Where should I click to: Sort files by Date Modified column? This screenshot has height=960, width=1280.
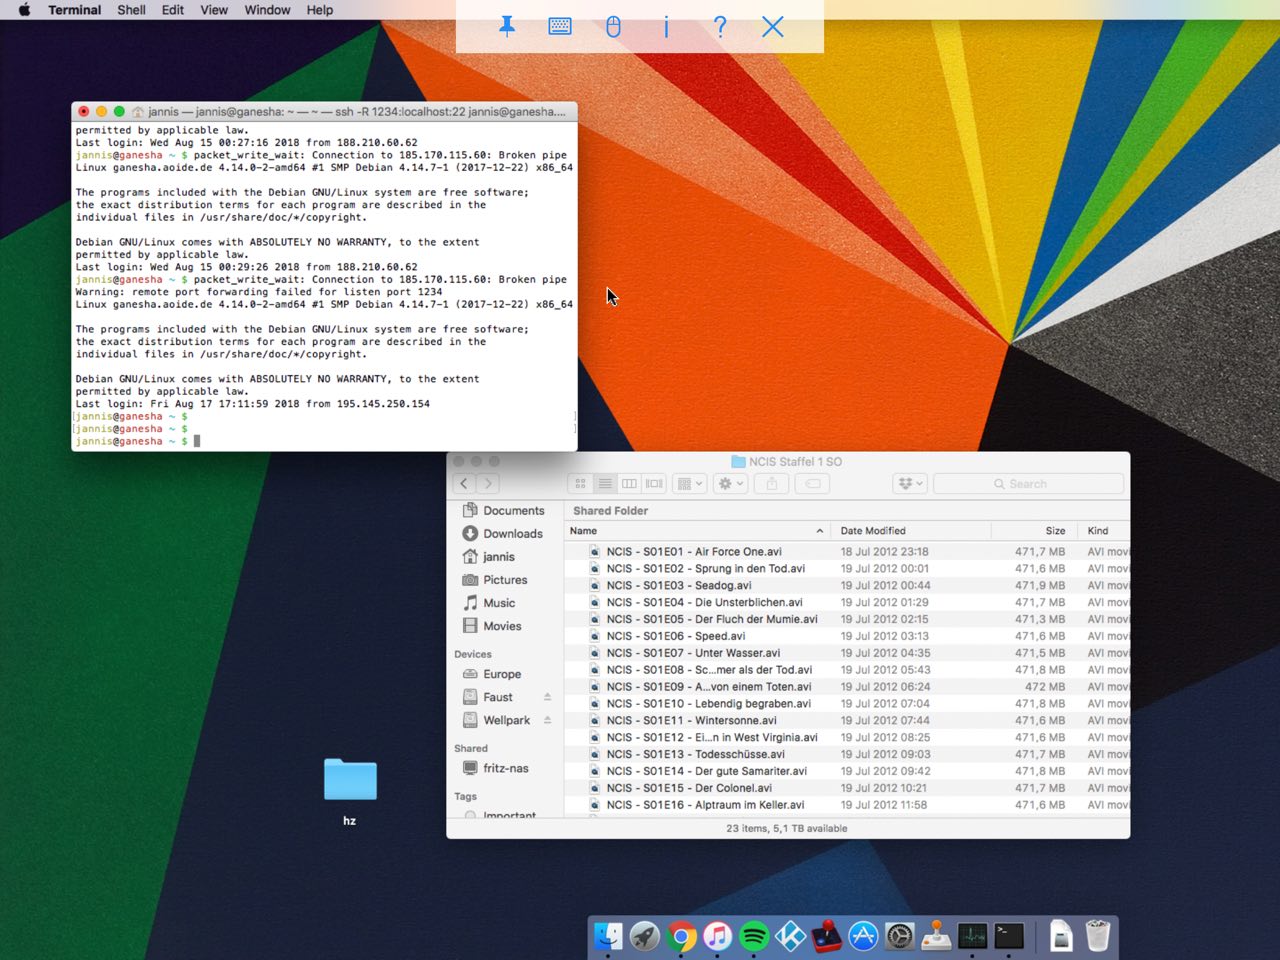pos(873,531)
